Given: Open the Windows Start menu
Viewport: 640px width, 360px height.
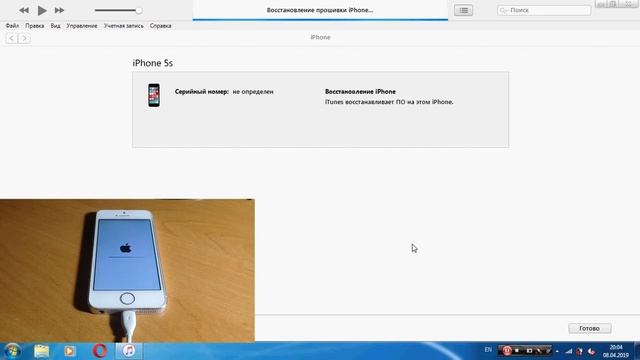Looking at the screenshot, I should [x=12, y=351].
